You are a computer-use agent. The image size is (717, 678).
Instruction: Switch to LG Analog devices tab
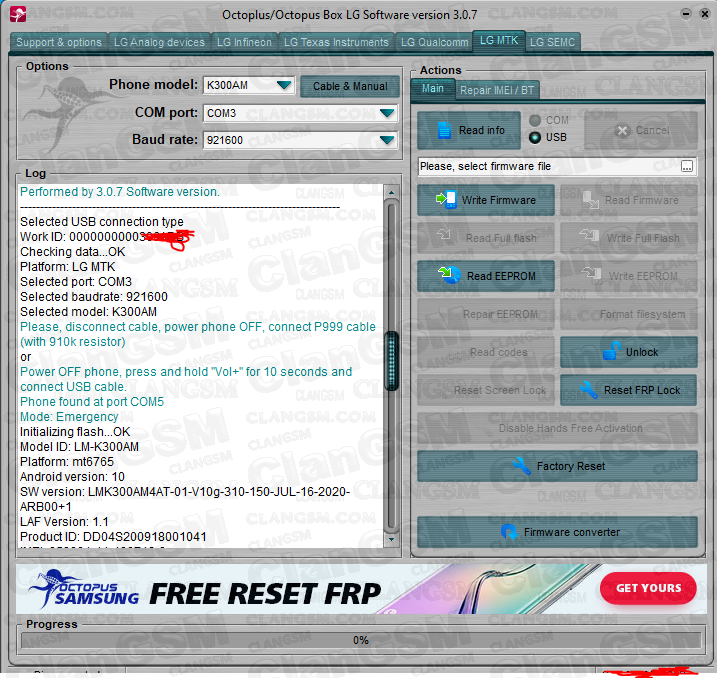159,42
